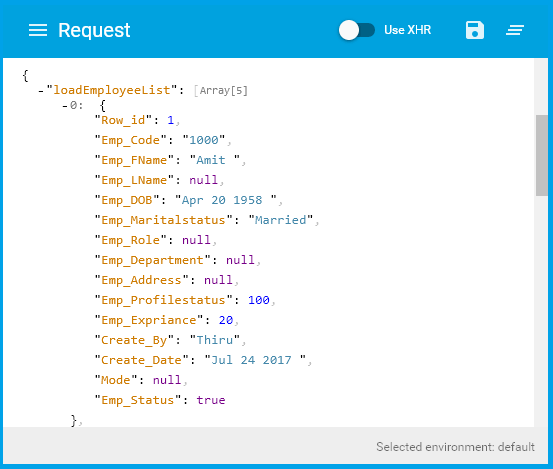Click Selected environment: default status text
This screenshot has width=553, height=469.
455,447
